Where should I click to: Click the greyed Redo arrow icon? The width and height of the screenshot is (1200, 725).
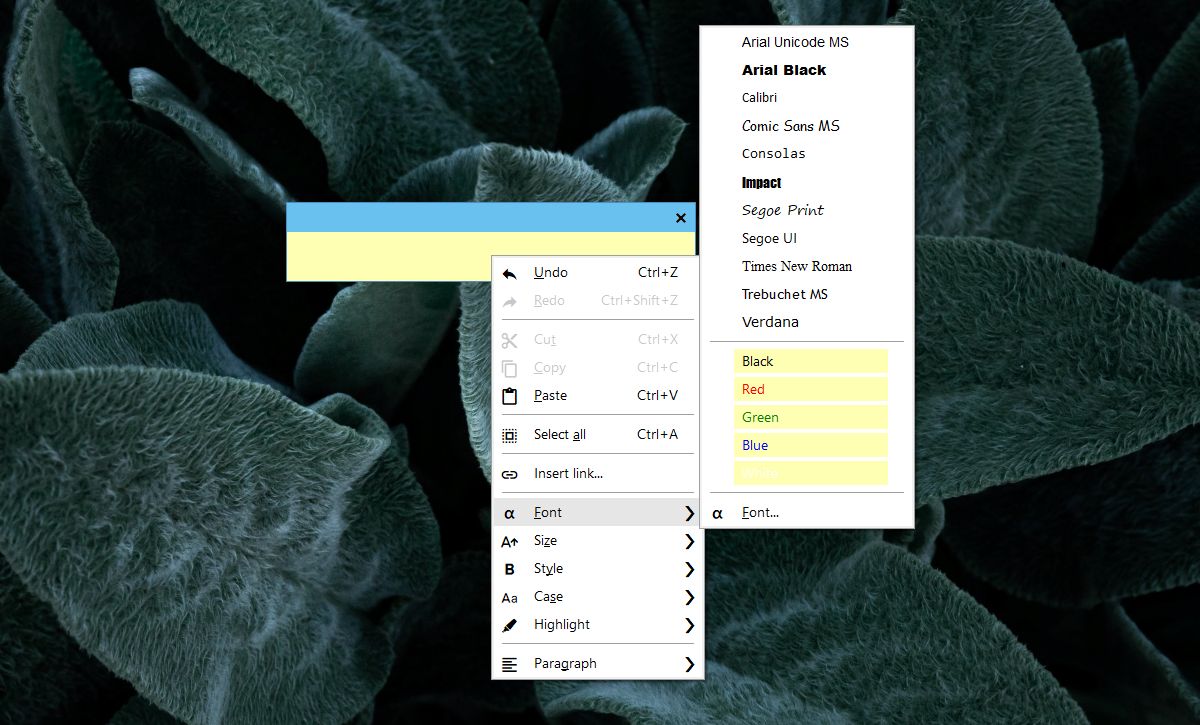tap(510, 301)
